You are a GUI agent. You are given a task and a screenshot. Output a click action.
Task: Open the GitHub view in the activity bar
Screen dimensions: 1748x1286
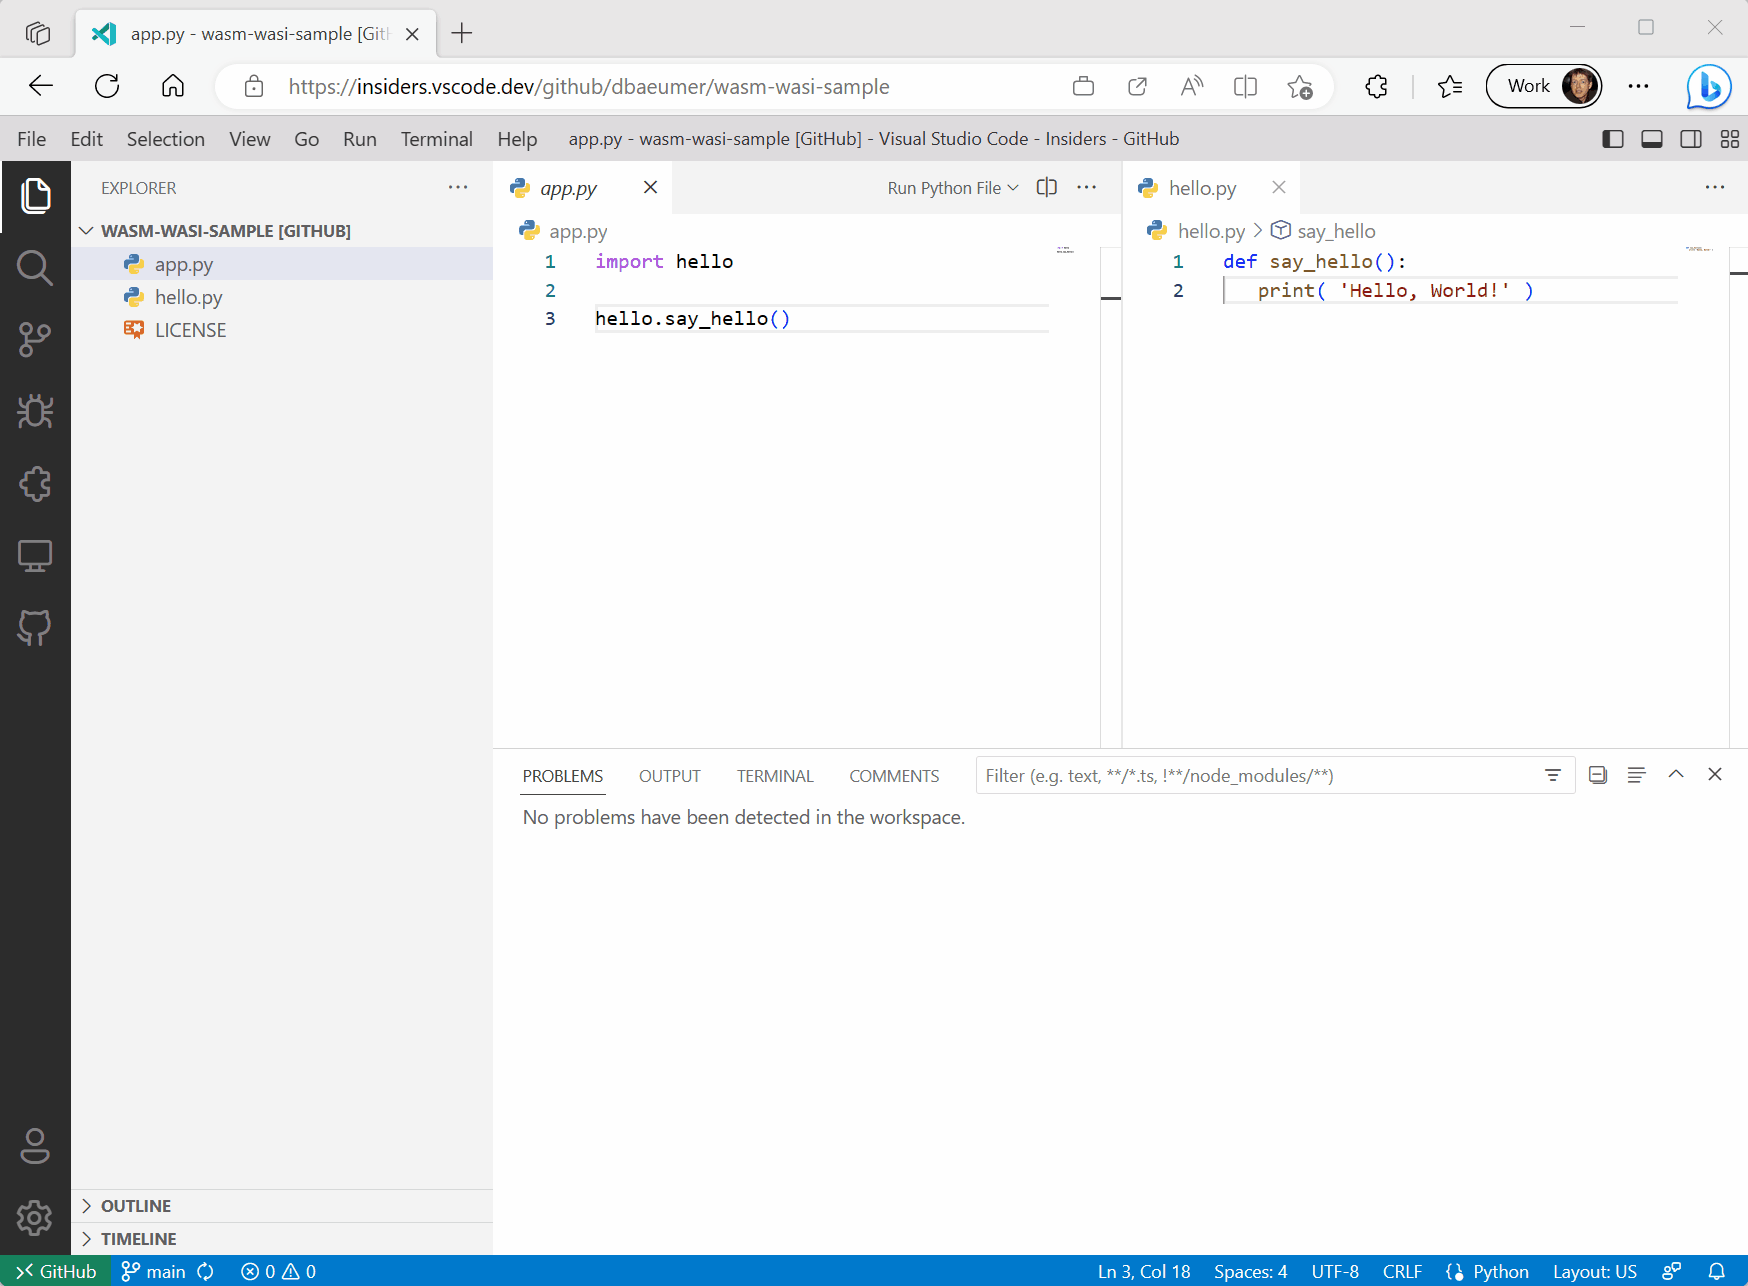click(x=36, y=628)
